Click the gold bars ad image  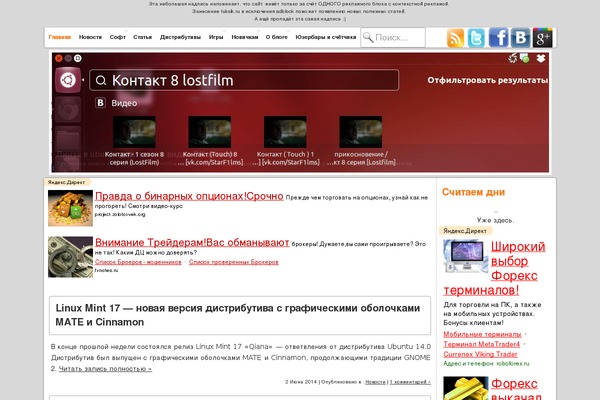click(70, 208)
